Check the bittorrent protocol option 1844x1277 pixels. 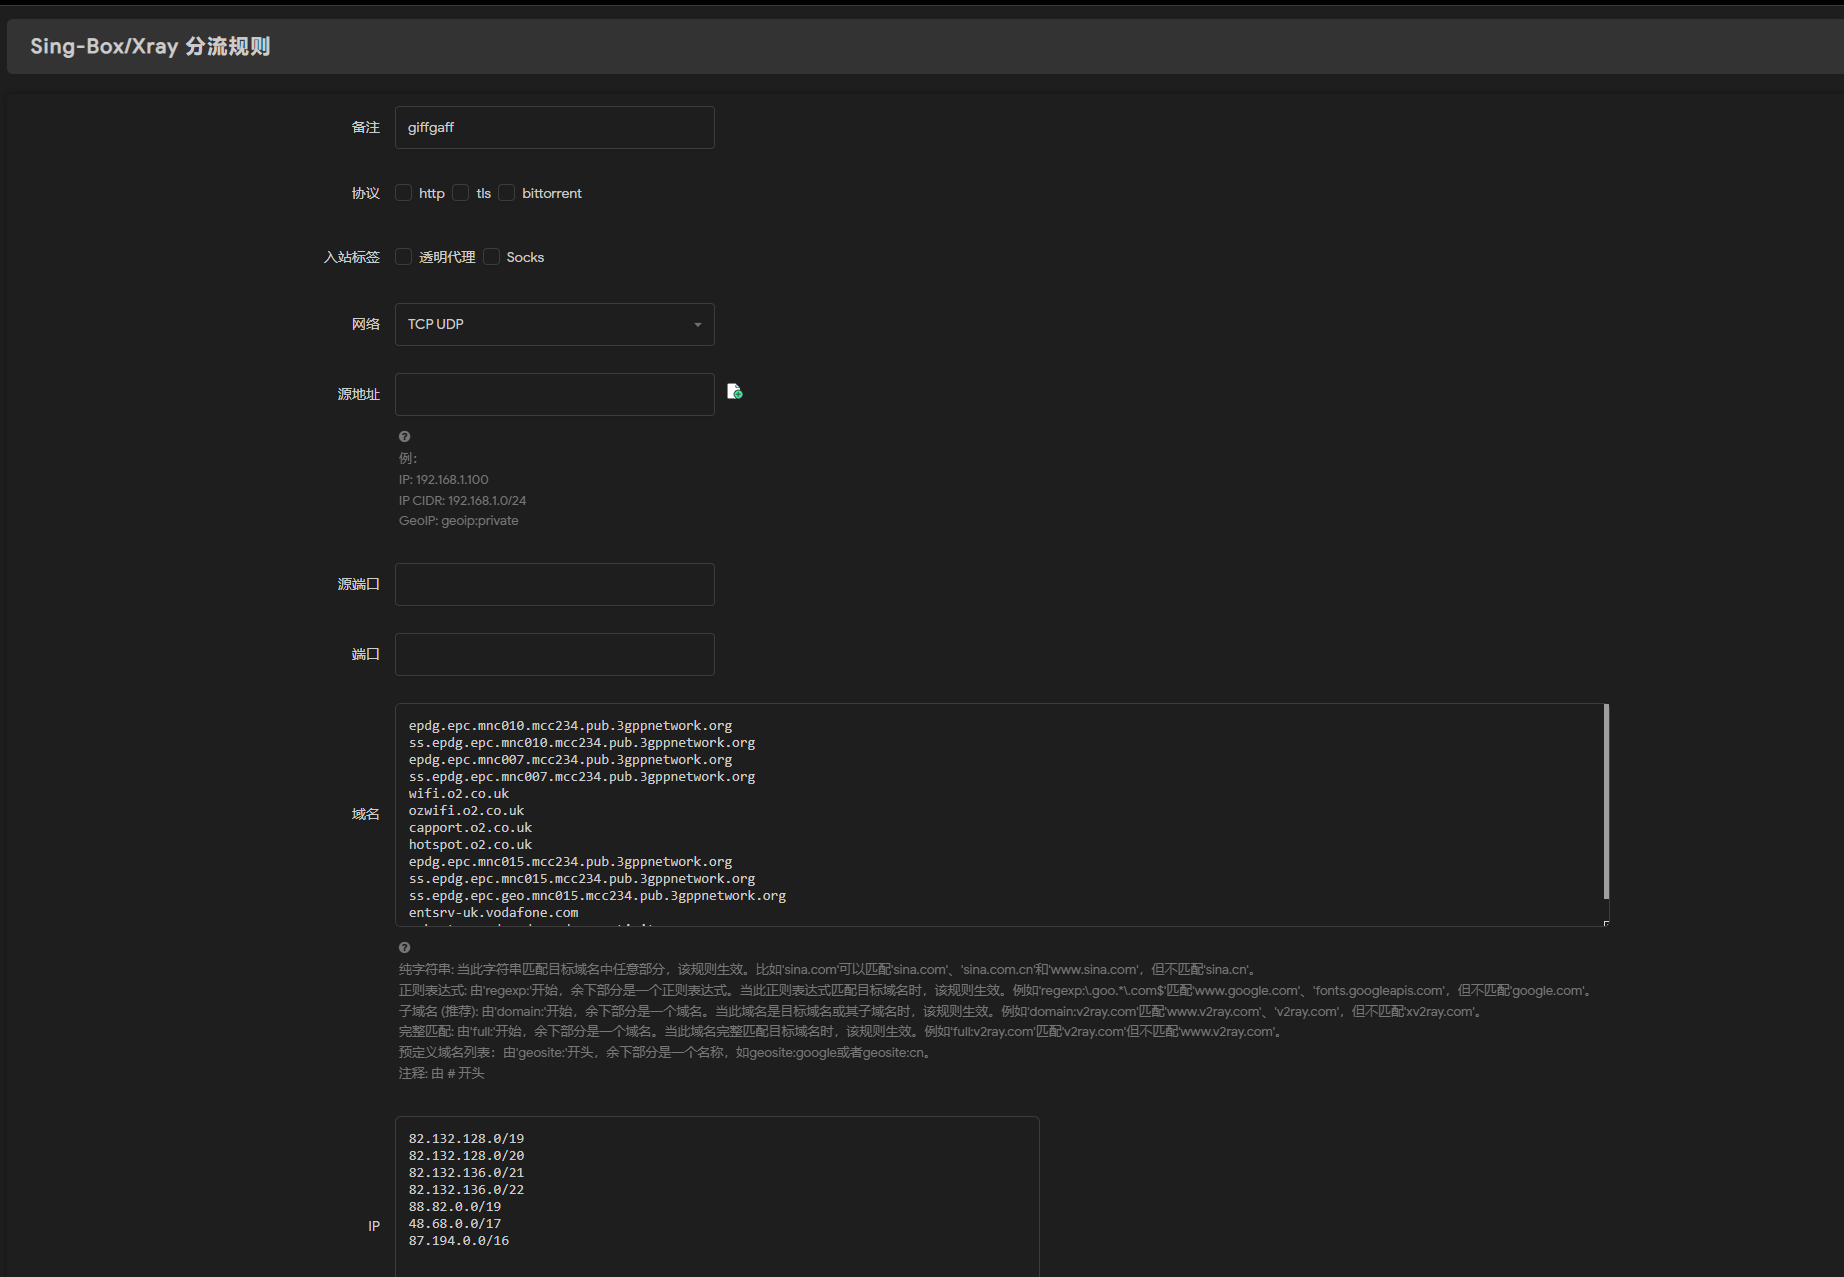[x=507, y=193]
